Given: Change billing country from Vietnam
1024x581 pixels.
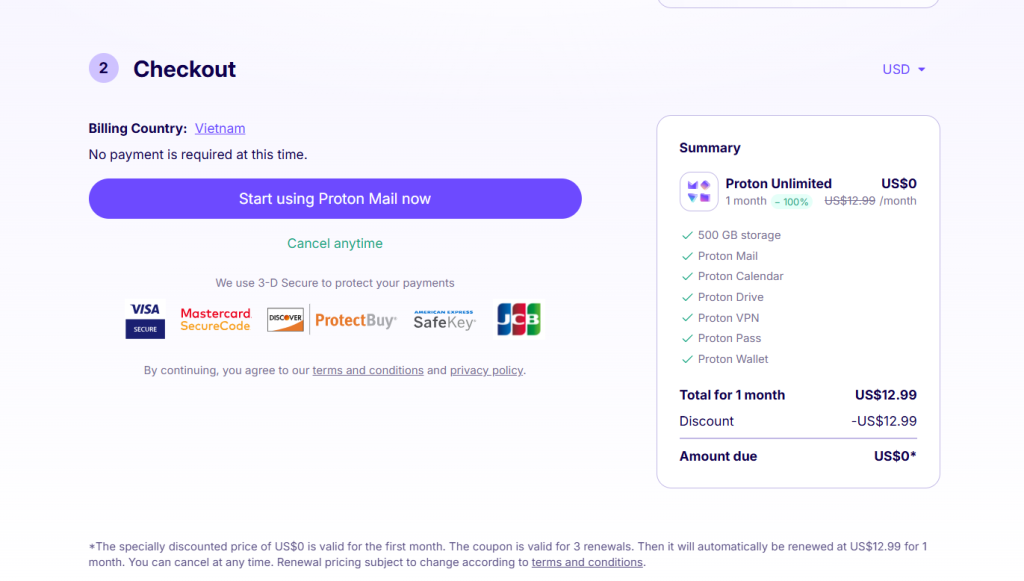Looking at the screenshot, I should [x=220, y=129].
